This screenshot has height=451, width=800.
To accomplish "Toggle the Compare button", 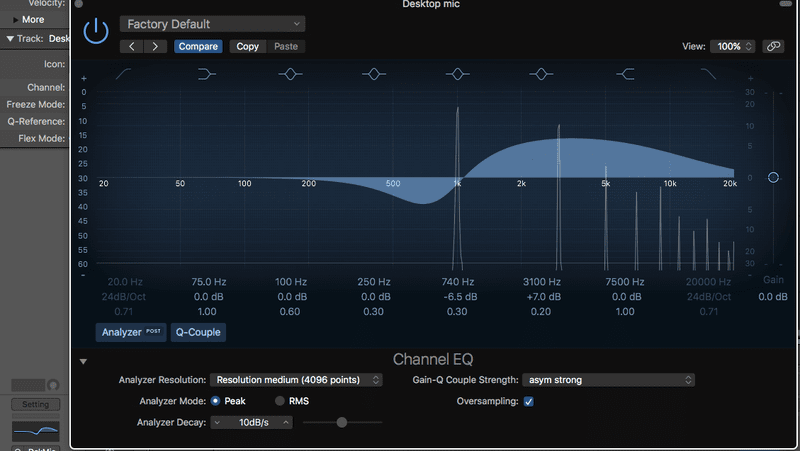I will pyautogui.click(x=198, y=46).
